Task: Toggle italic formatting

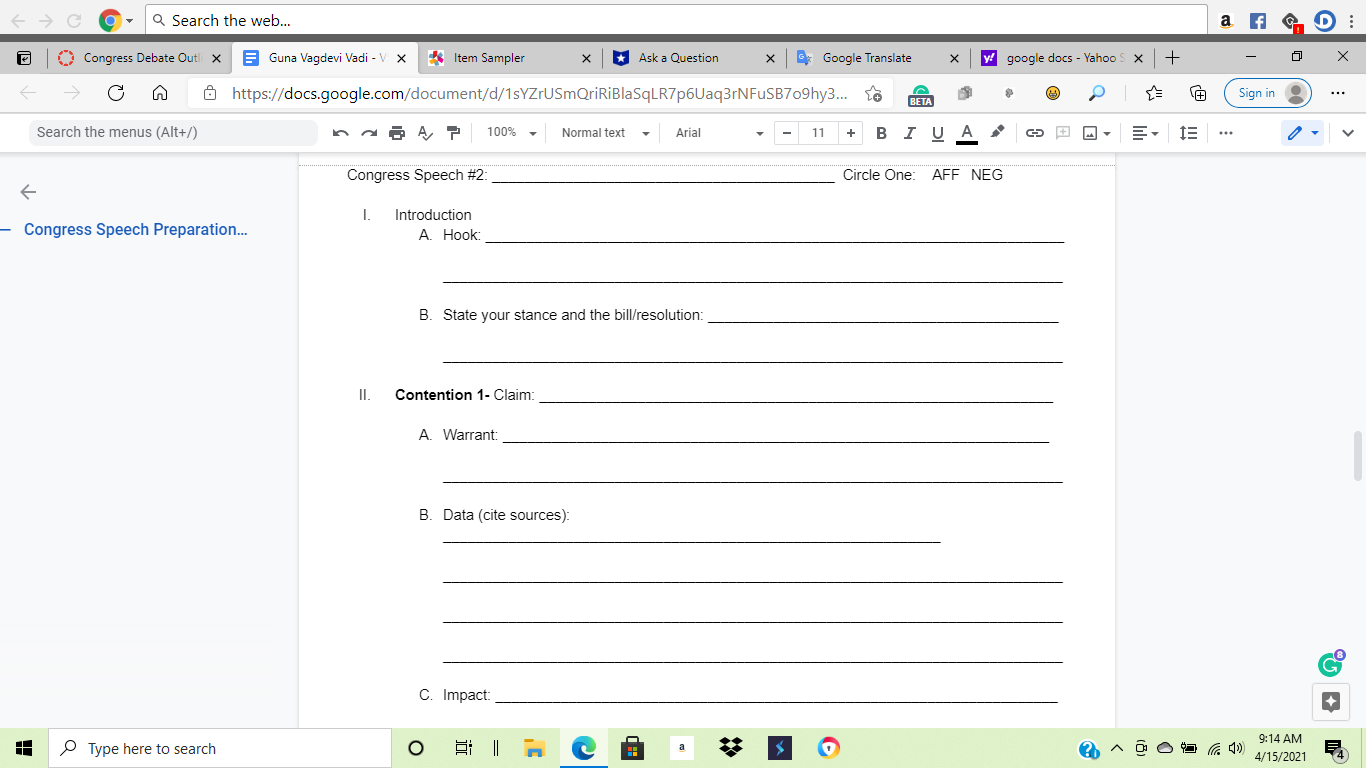Action: tap(909, 132)
